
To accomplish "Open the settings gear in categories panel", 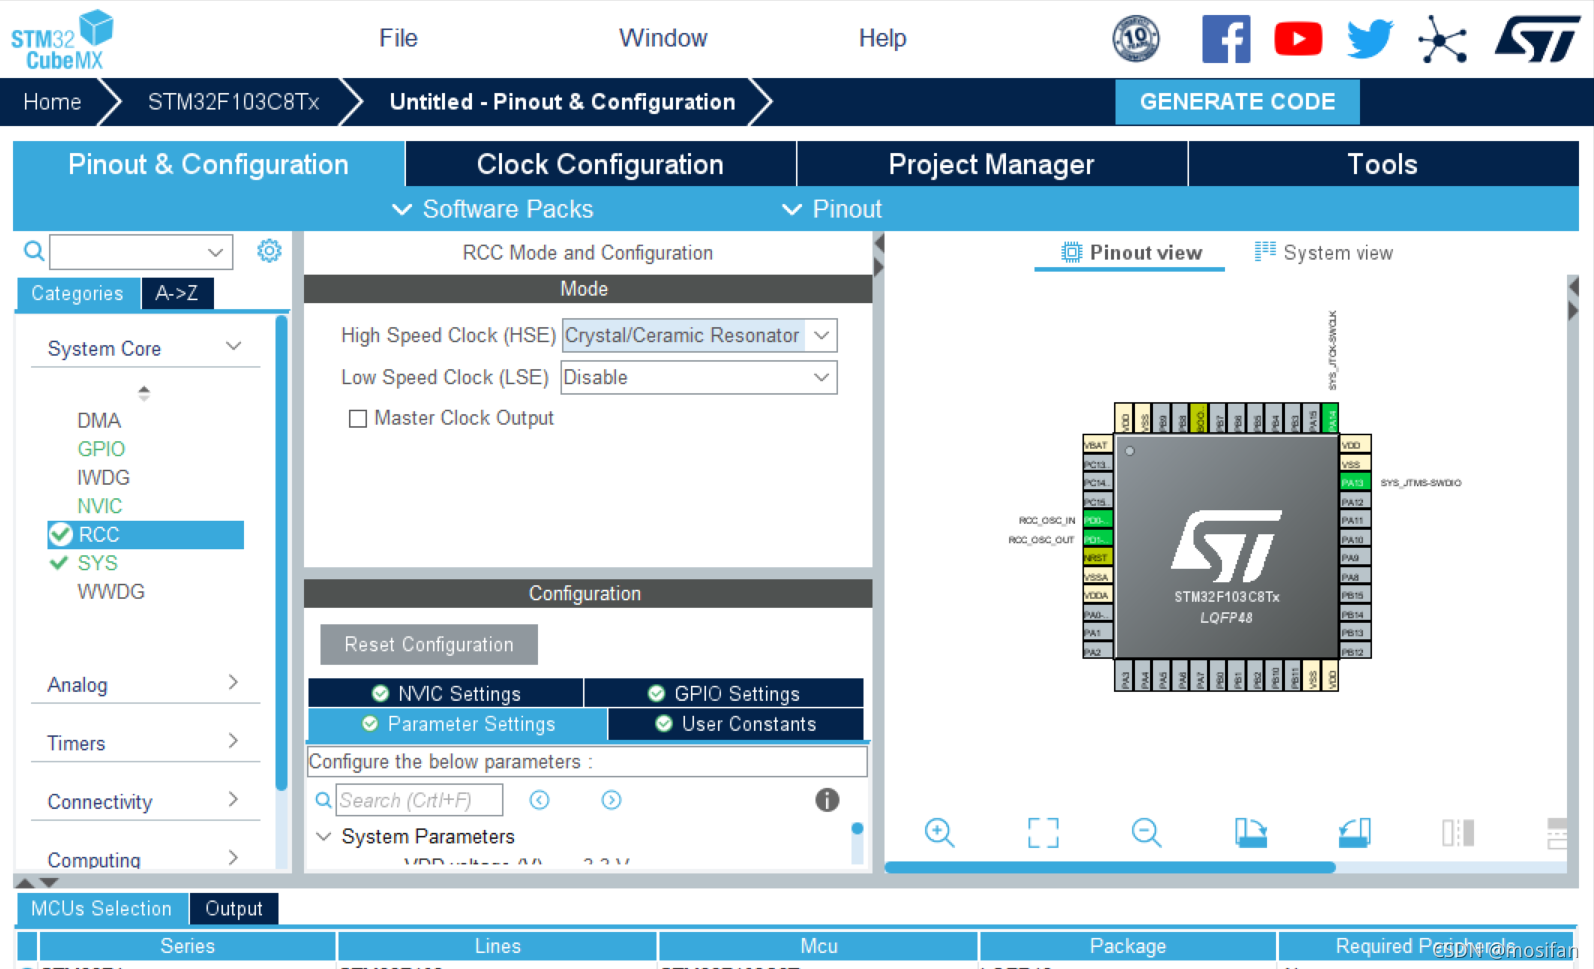I will [269, 250].
